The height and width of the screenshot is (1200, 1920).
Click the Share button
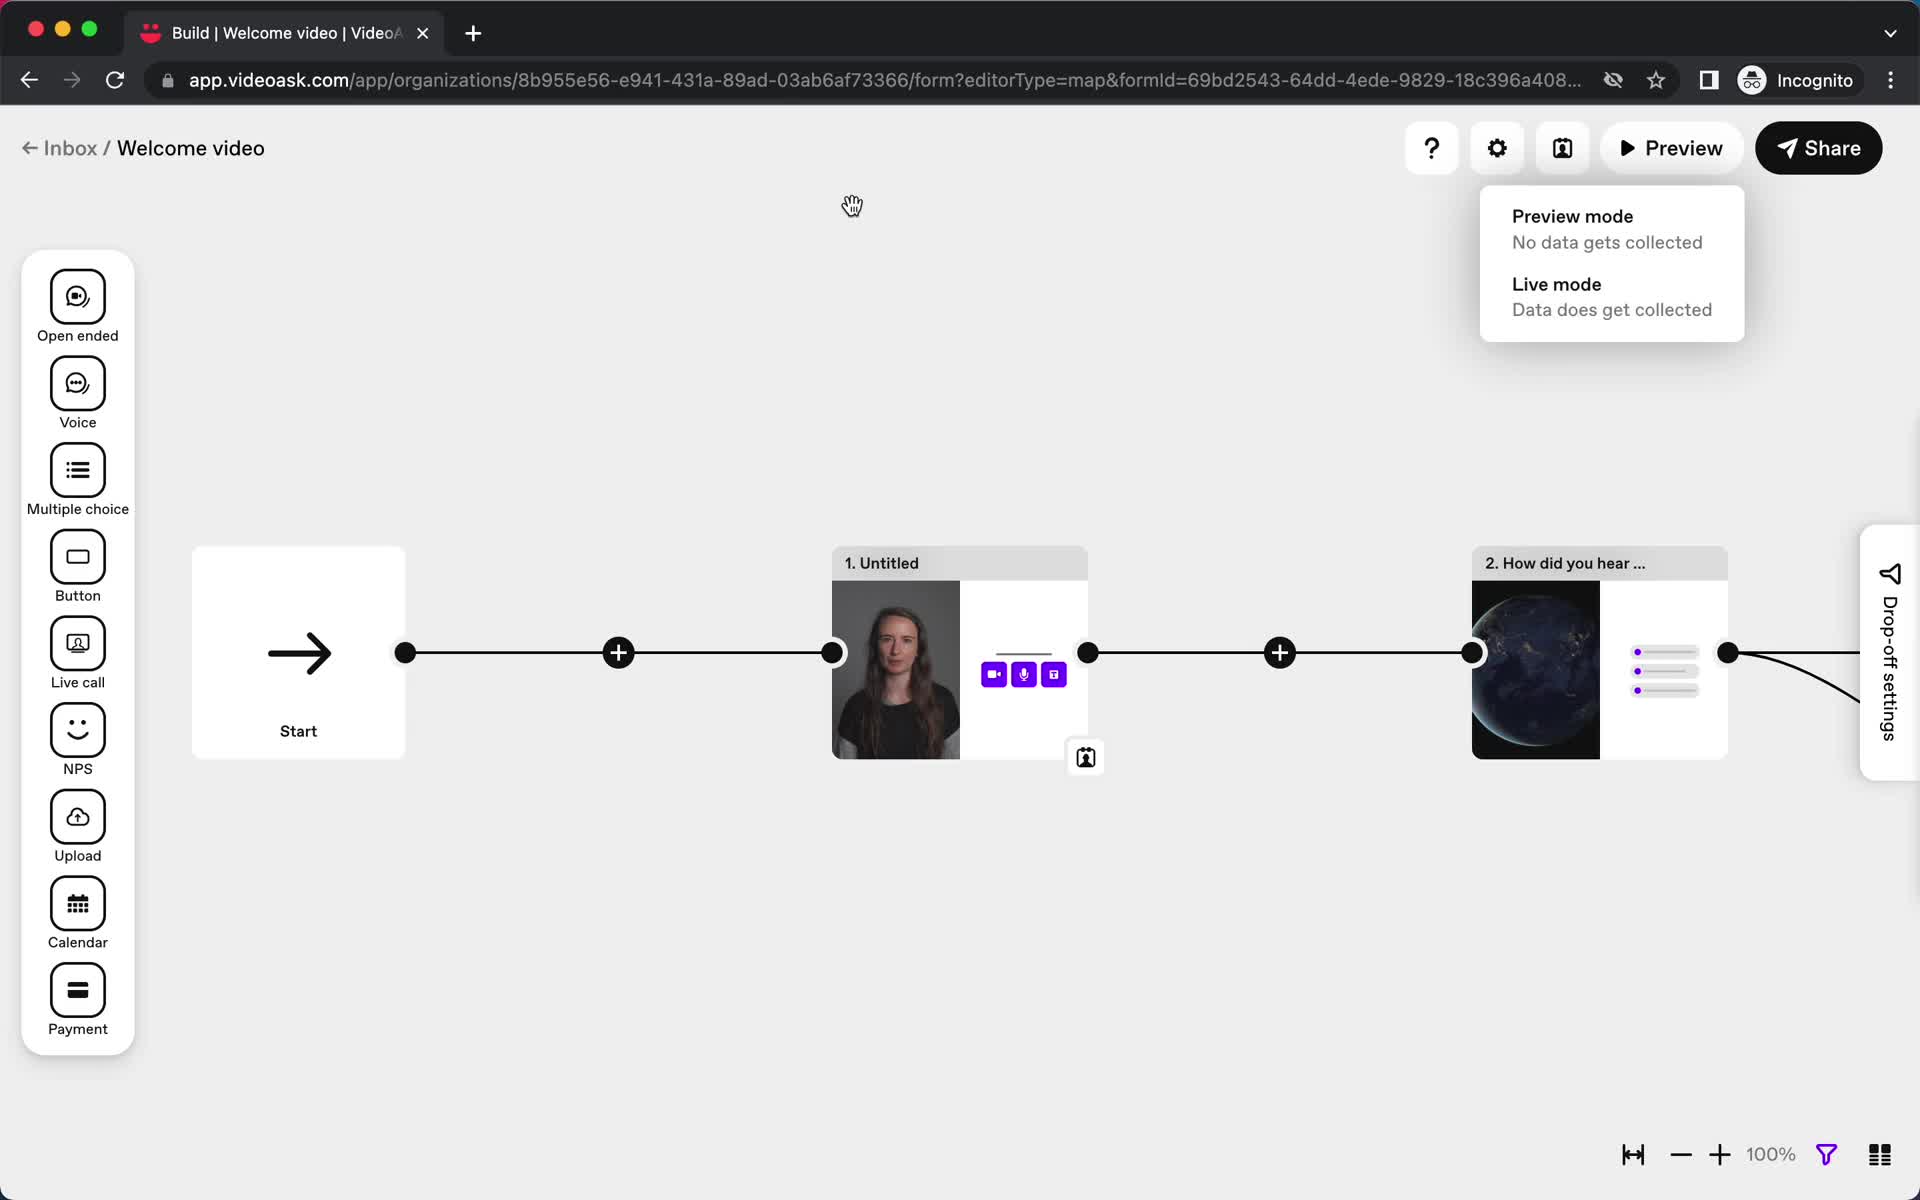pyautogui.click(x=1819, y=148)
